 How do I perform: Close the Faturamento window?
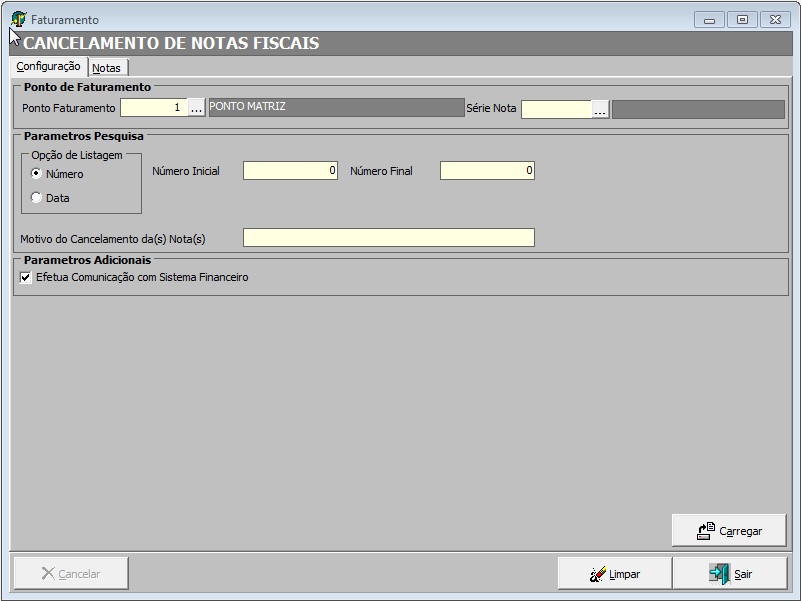[774, 19]
